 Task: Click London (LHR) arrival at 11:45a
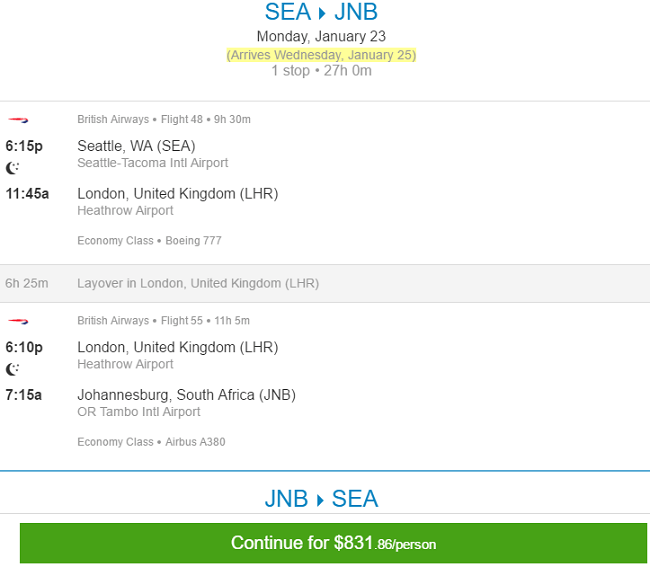[x=178, y=194]
